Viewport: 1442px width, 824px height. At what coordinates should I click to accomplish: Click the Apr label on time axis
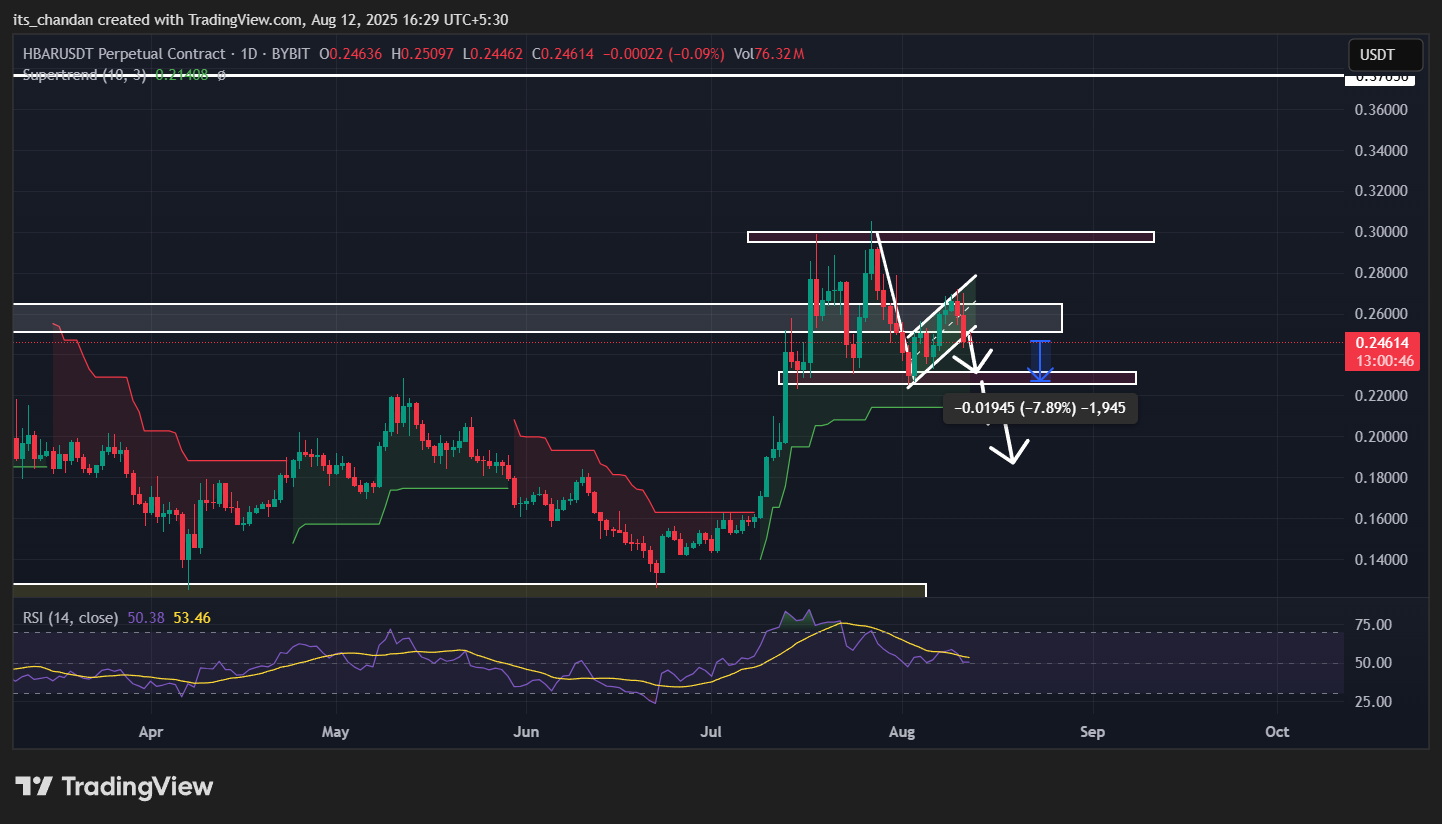[x=151, y=732]
